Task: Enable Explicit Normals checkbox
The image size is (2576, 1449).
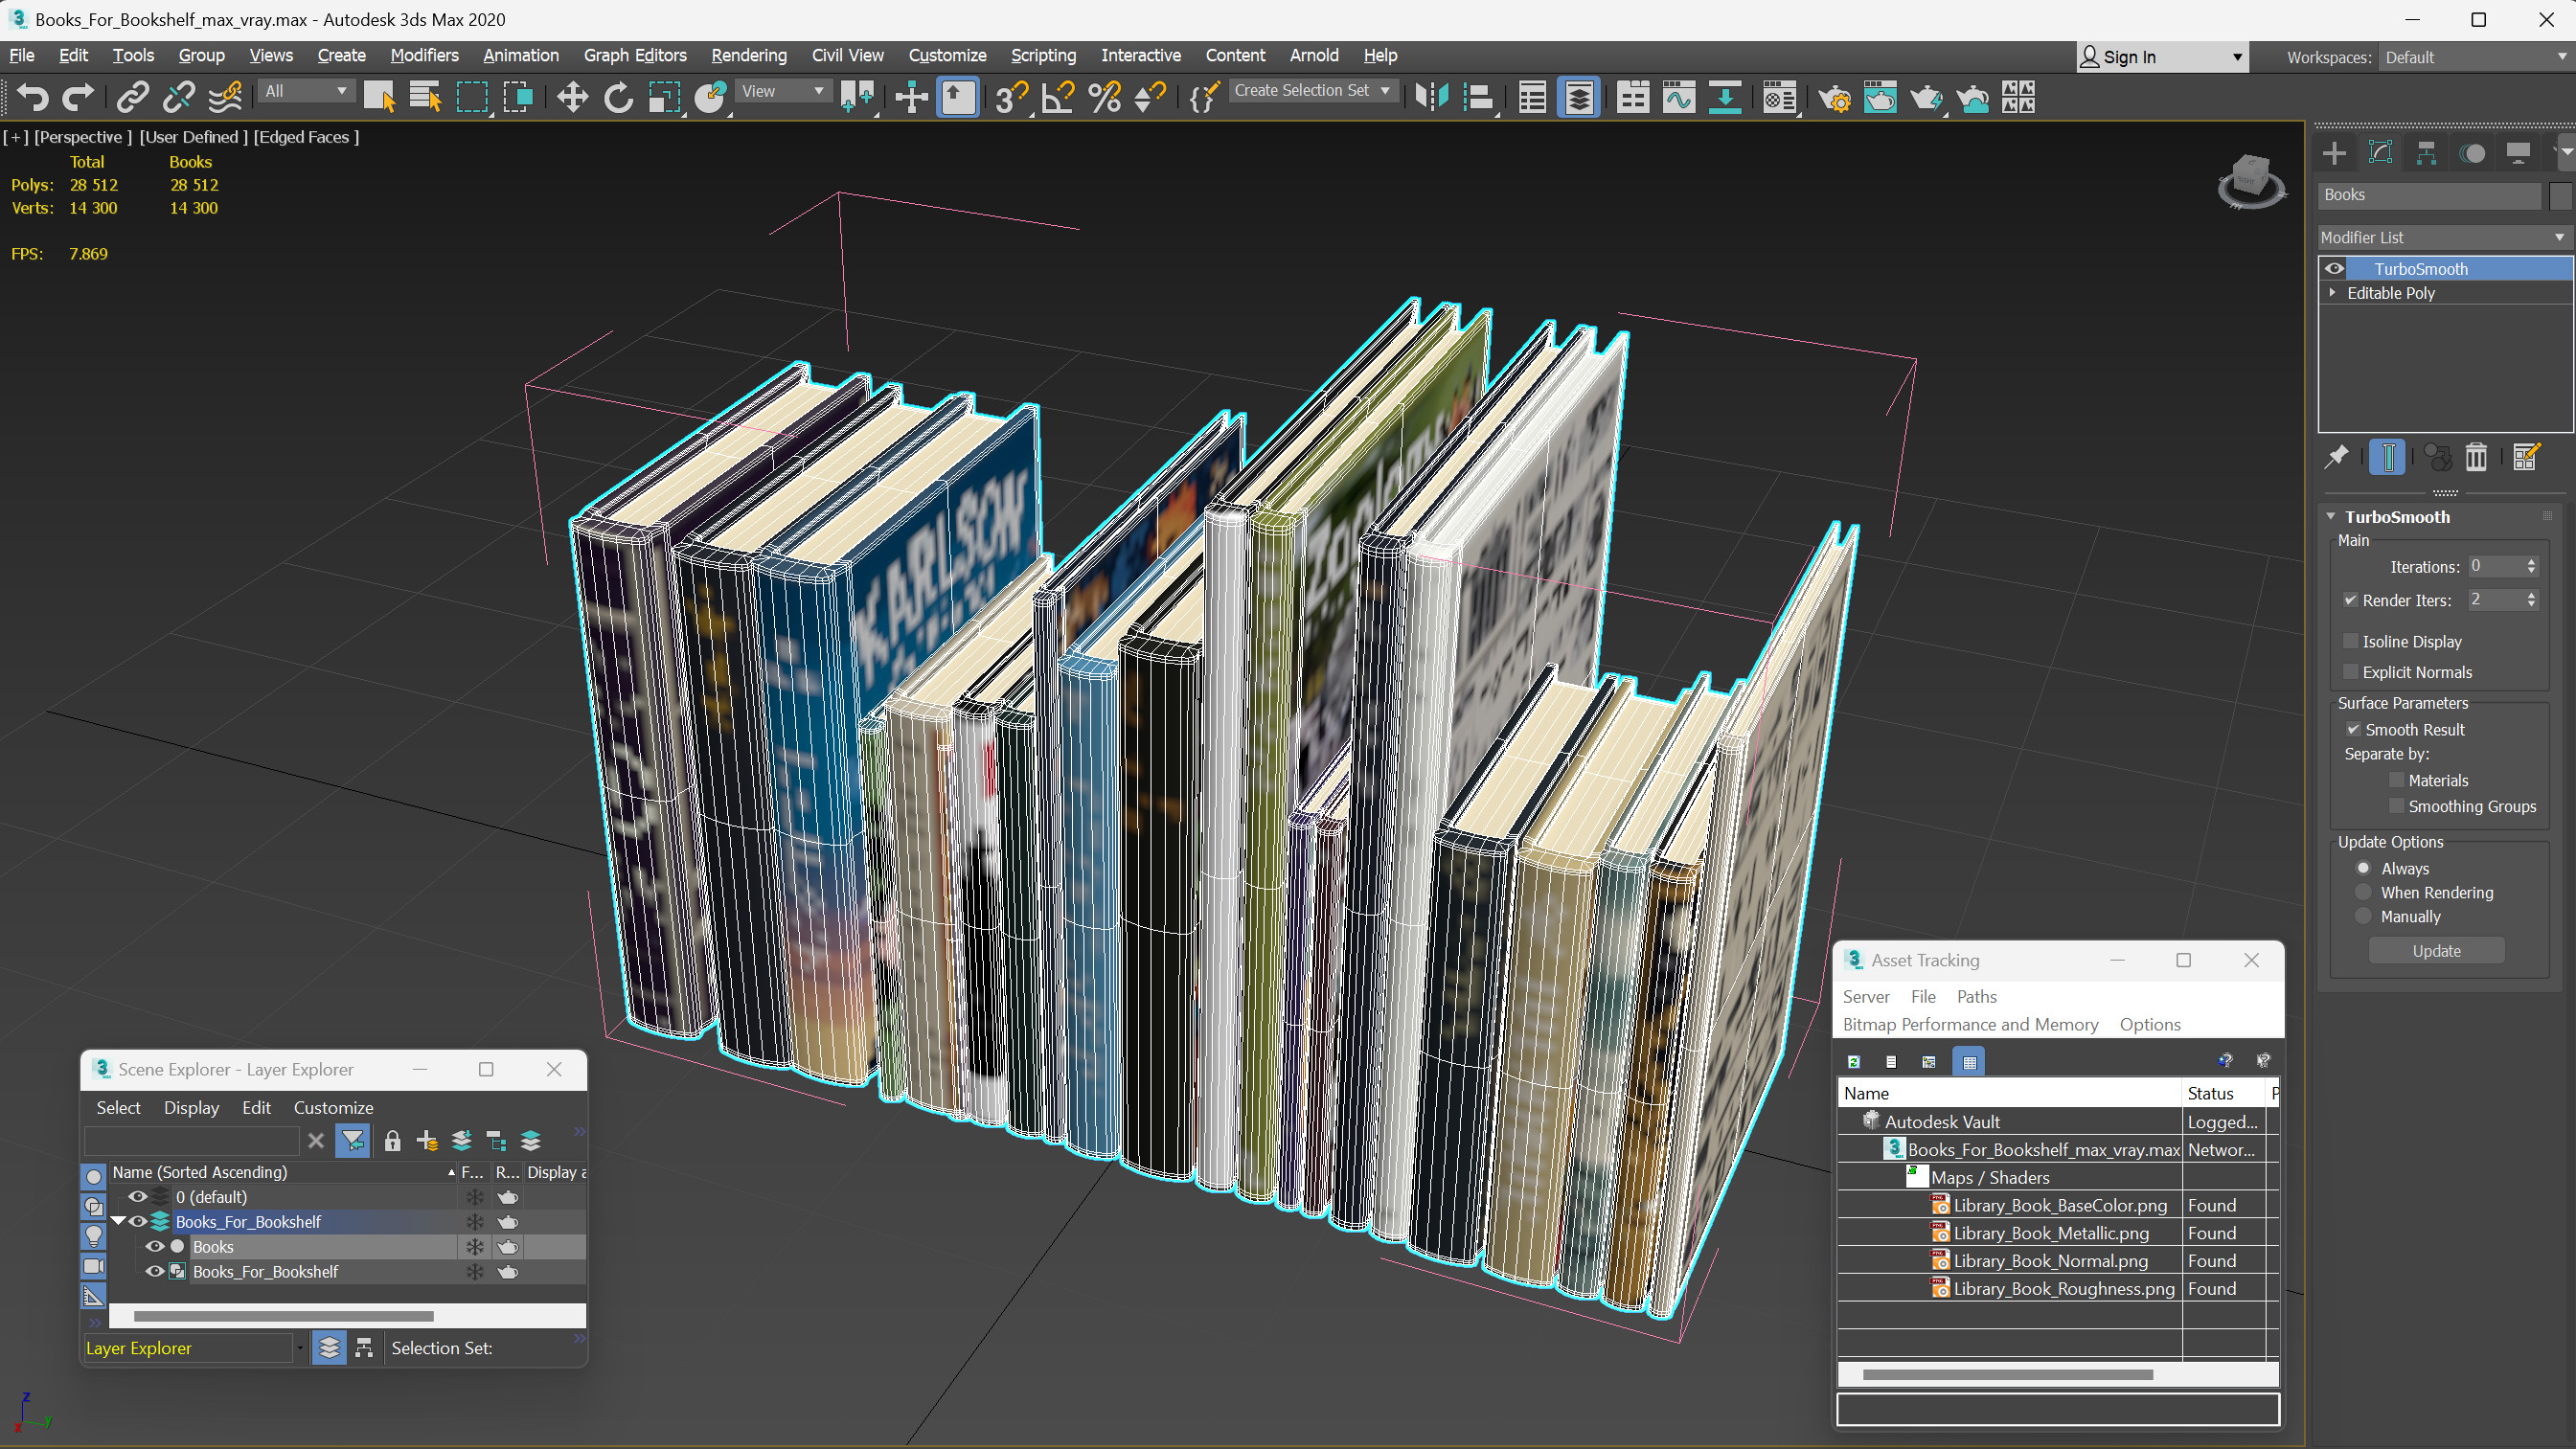Action: [x=2351, y=672]
